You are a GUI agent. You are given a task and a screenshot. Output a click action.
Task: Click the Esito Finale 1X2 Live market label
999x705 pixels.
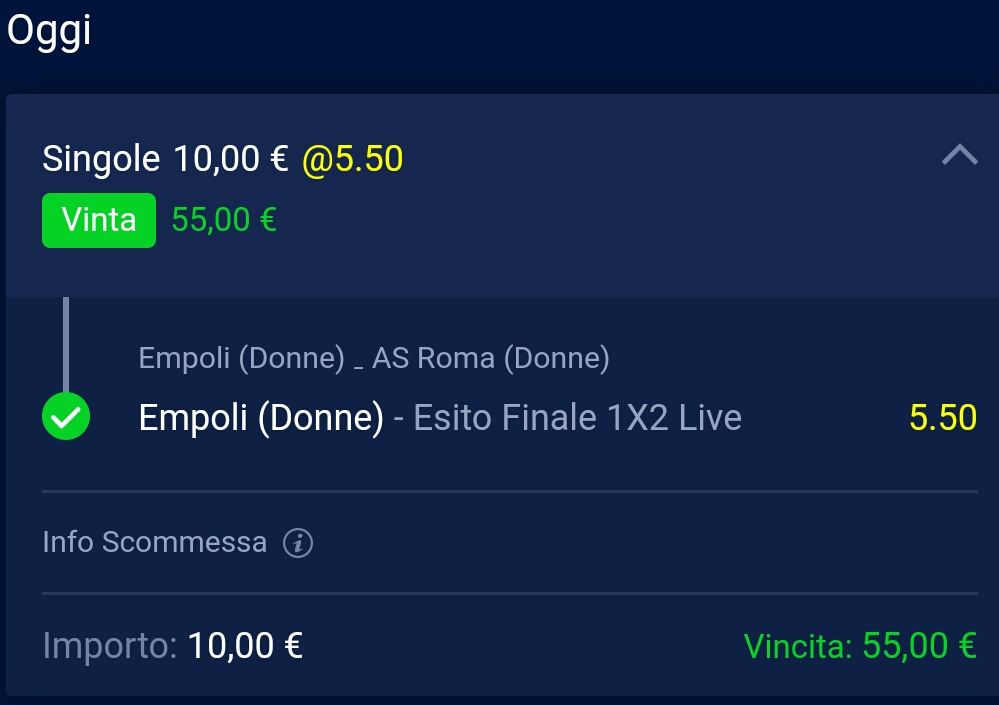click(577, 418)
